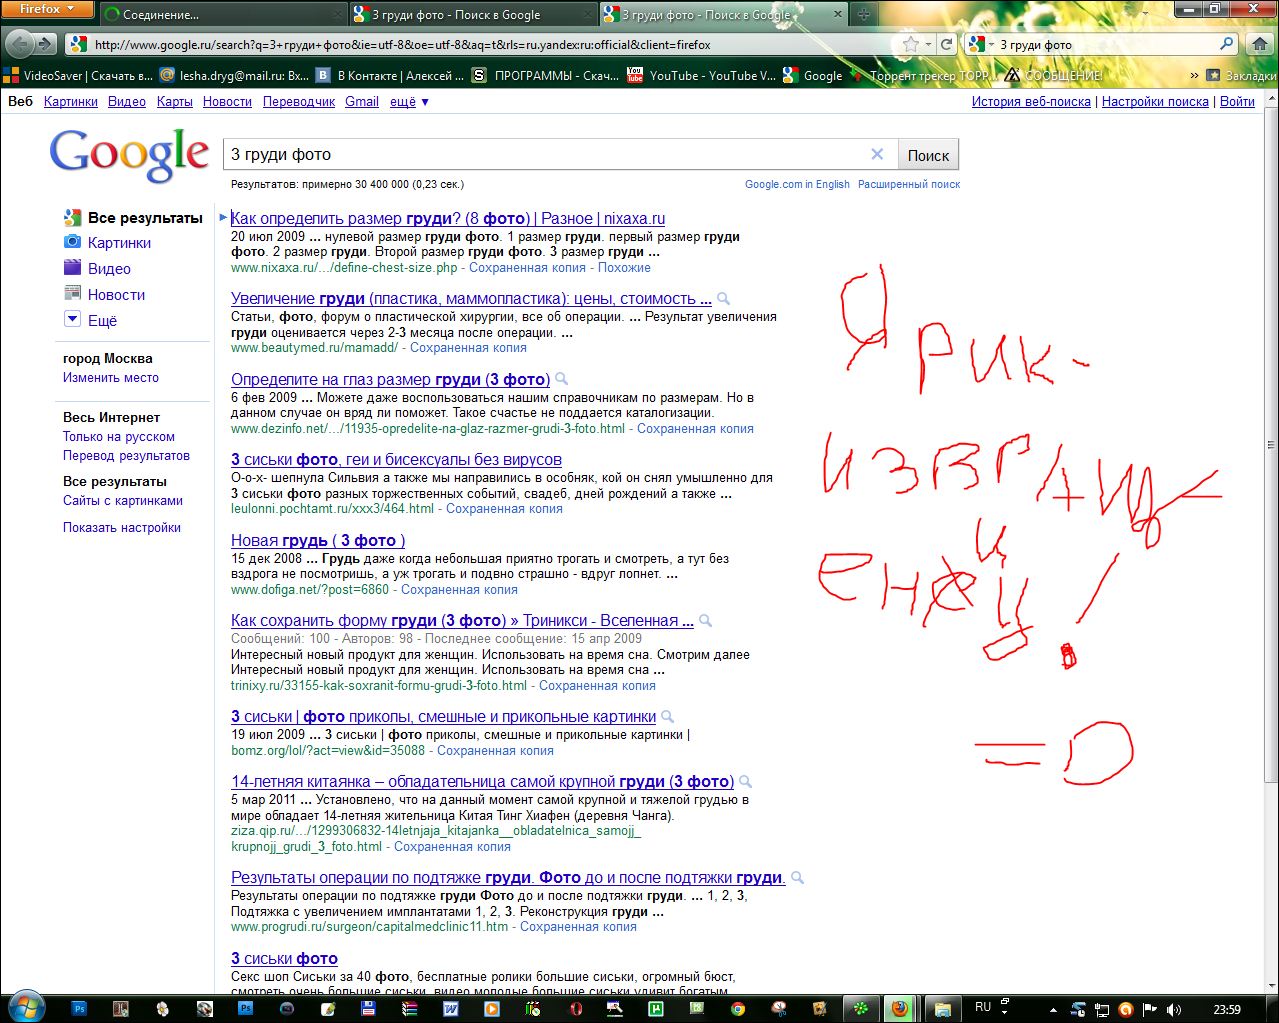Image resolution: width=1279 pixels, height=1023 pixels.
Task: Click the Войти sign-in link
Action: point(1237,101)
